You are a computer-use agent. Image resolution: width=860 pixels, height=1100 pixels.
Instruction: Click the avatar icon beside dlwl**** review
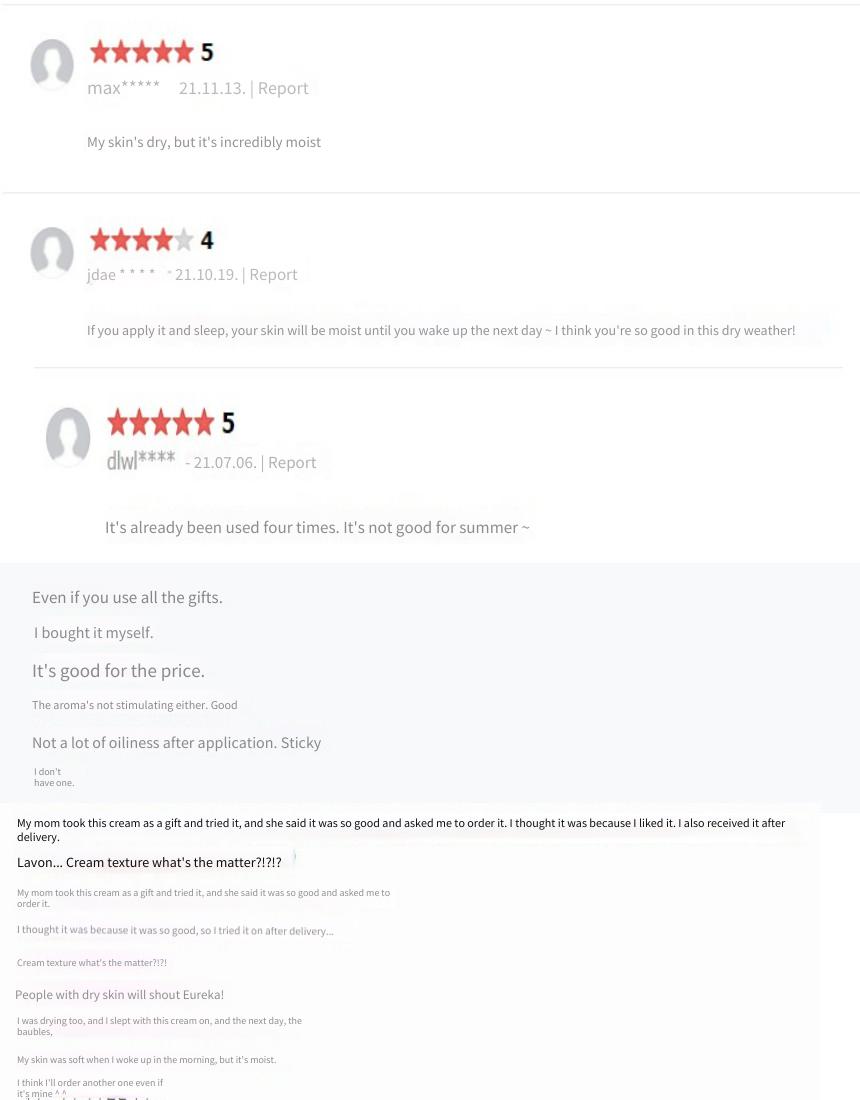[68, 437]
